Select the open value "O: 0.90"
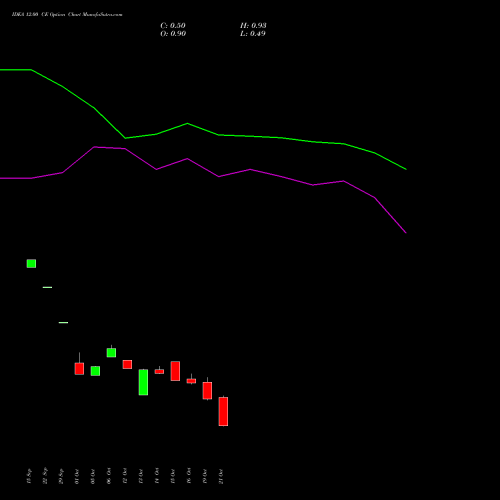 (x=173, y=34)
